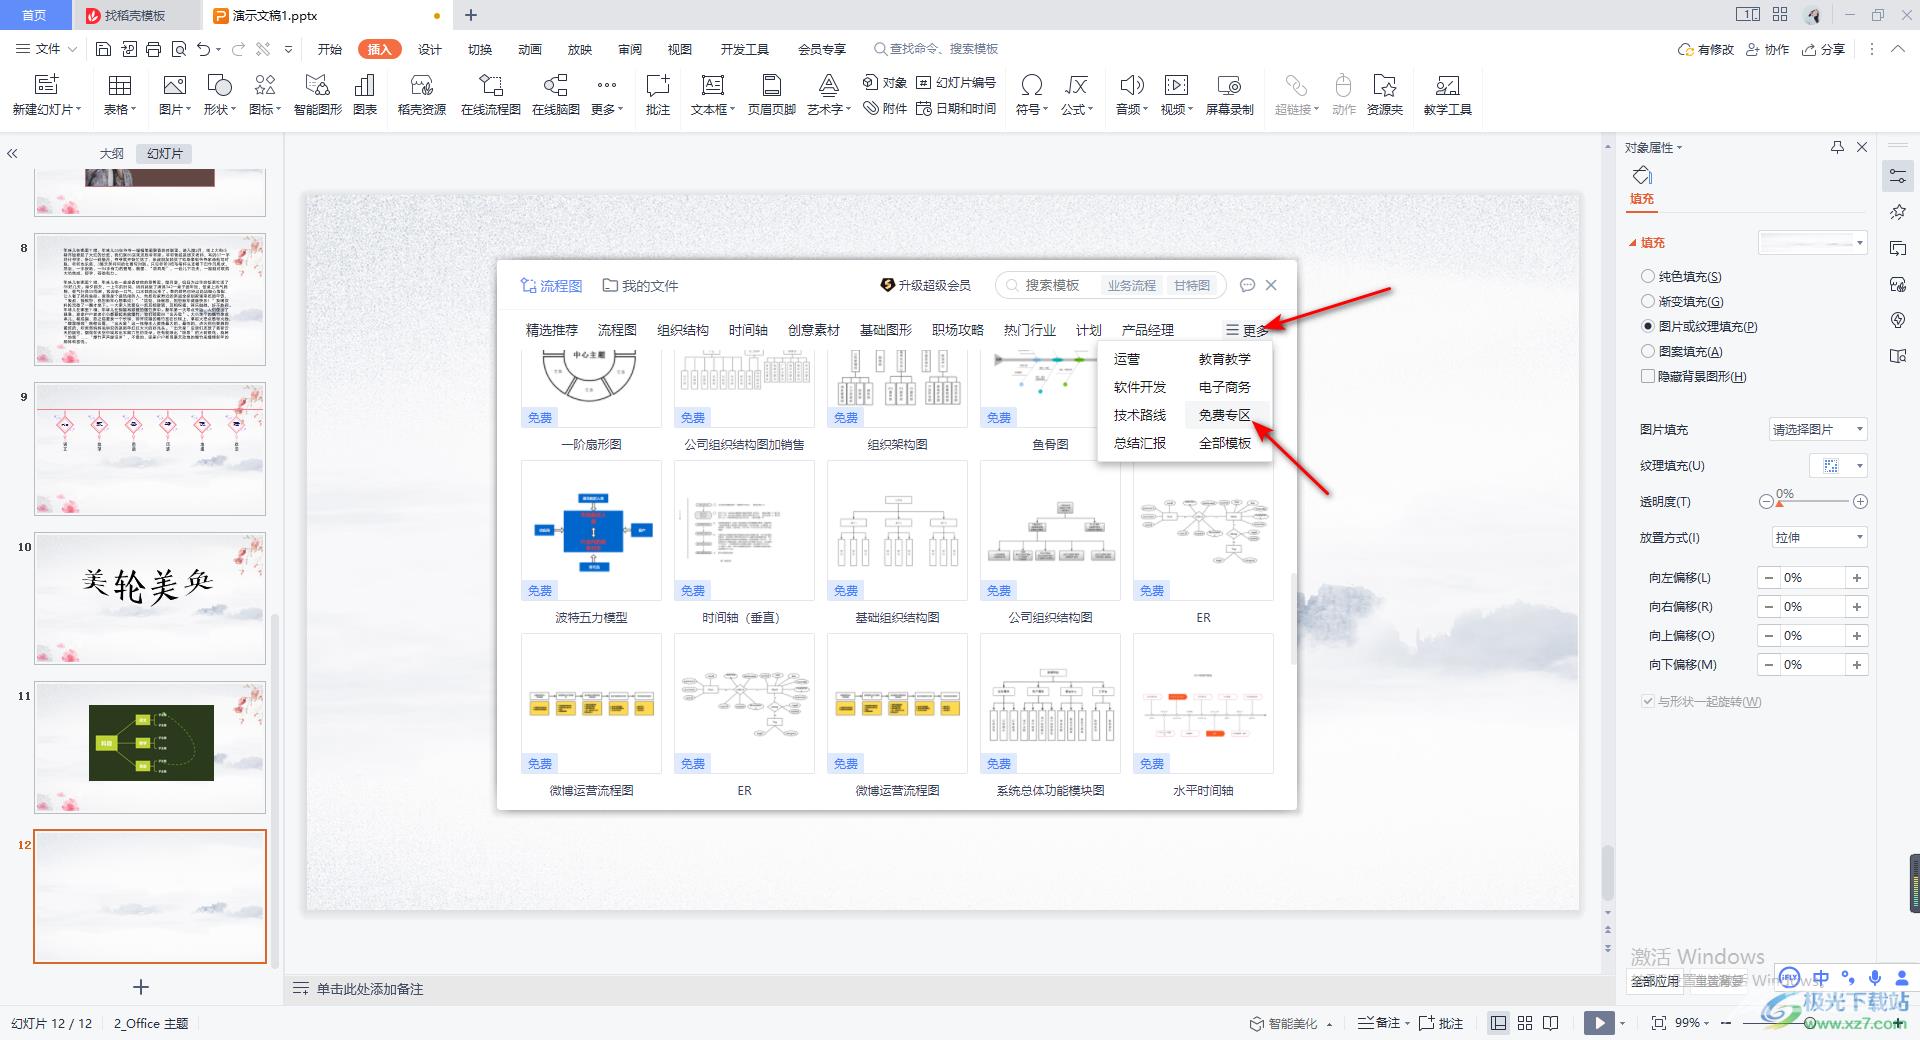Image resolution: width=1920 pixels, height=1040 pixels.
Task: Click the 分享 share button
Action: point(1824,49)
